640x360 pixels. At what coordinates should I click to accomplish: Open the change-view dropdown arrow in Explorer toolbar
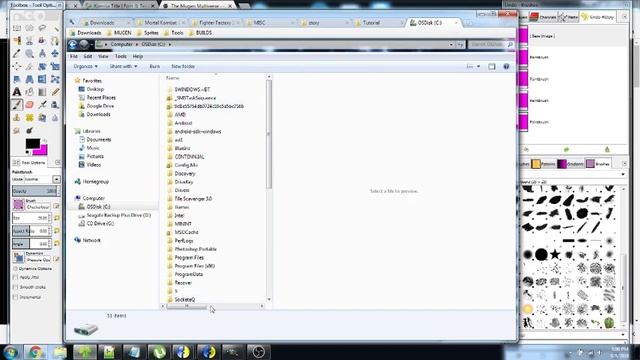[x=478, y=66]
